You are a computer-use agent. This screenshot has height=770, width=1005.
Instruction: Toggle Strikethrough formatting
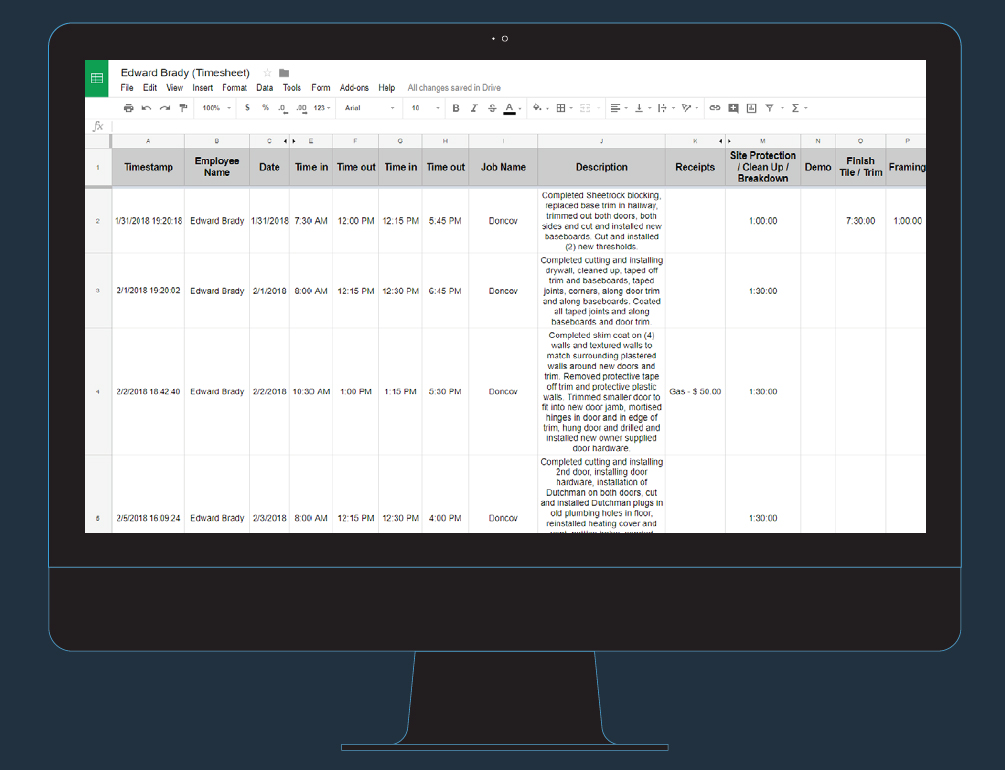pyautogui.click(x=491, y=108)
